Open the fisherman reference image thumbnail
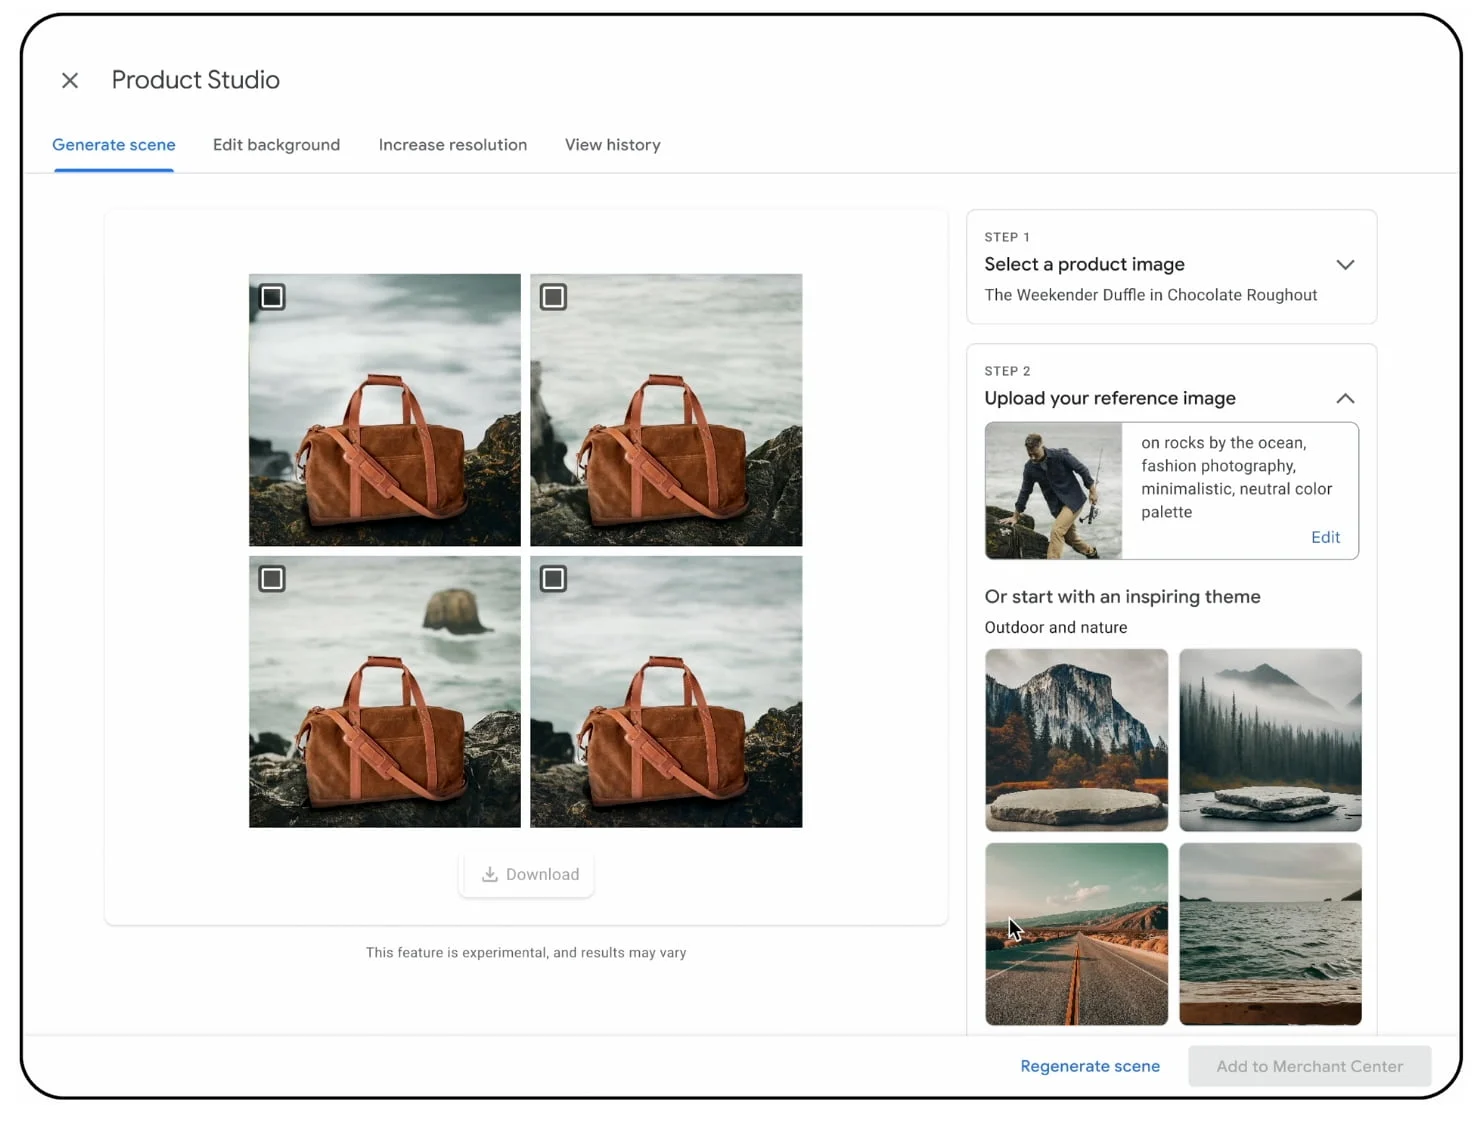The image size is (1479, 1124). (1053, 490)
